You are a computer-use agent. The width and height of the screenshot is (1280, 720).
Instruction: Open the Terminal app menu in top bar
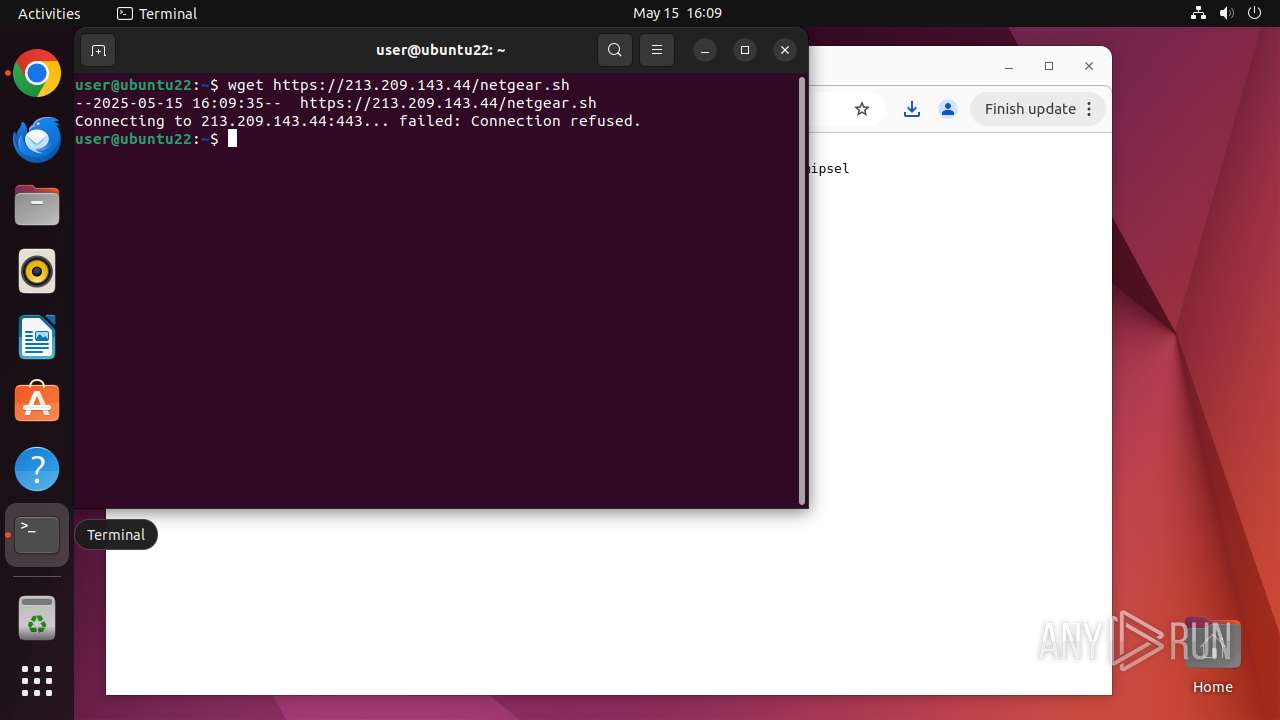coord(157,13)
